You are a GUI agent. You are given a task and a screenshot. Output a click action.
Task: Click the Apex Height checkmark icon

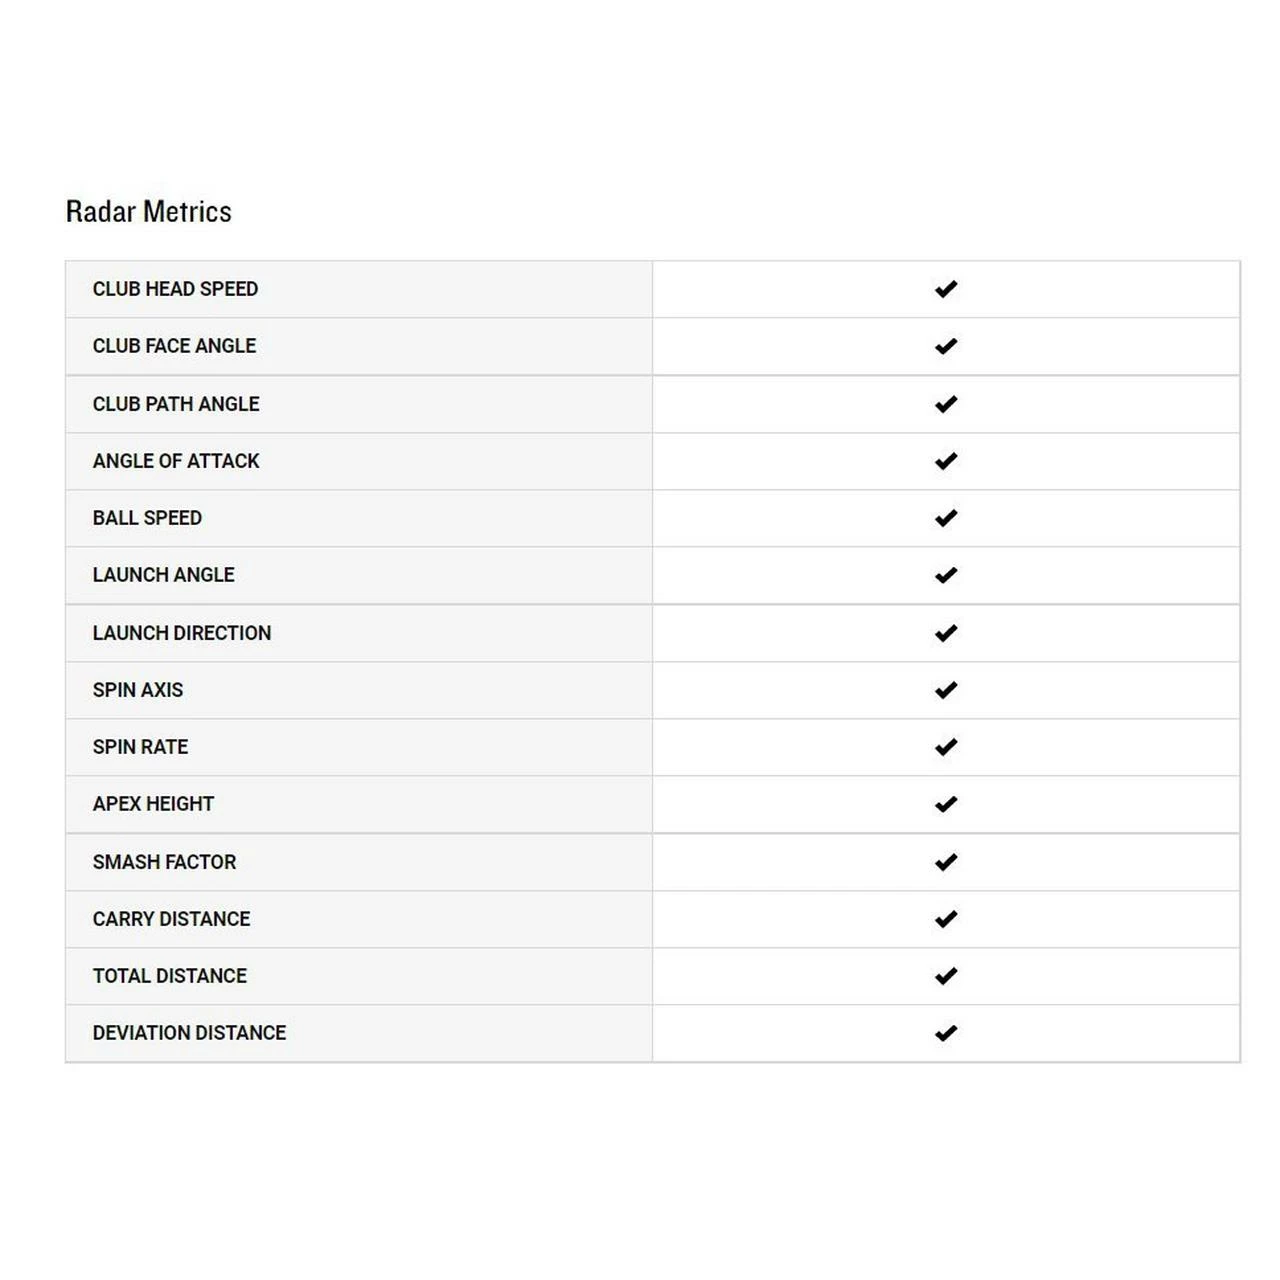[x=946, y=804]
